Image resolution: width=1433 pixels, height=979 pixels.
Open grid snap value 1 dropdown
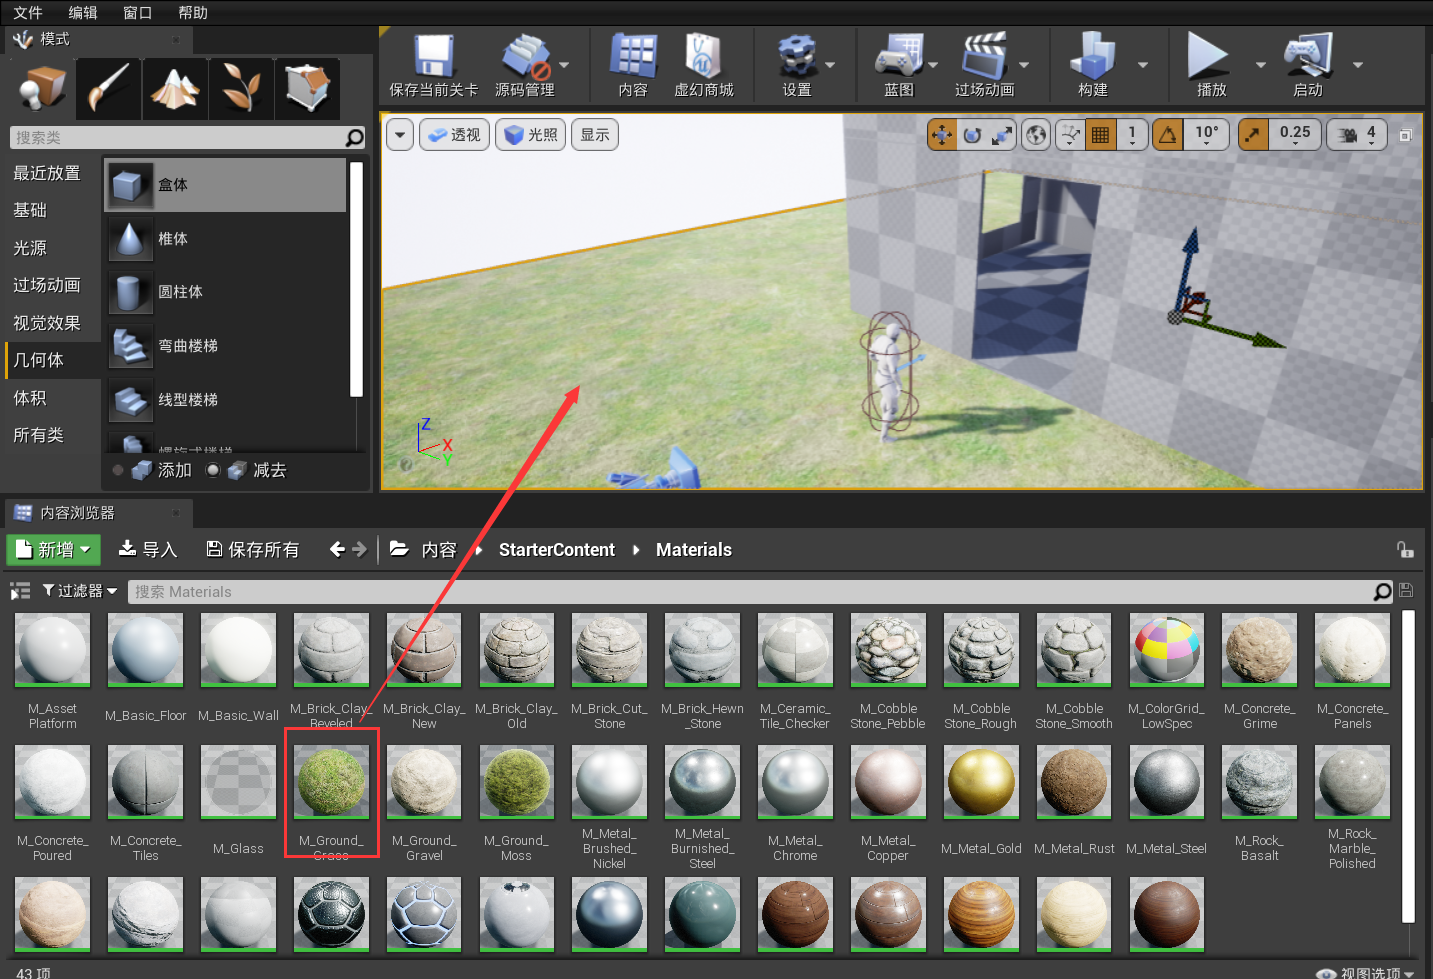(x=1131, y=134)
